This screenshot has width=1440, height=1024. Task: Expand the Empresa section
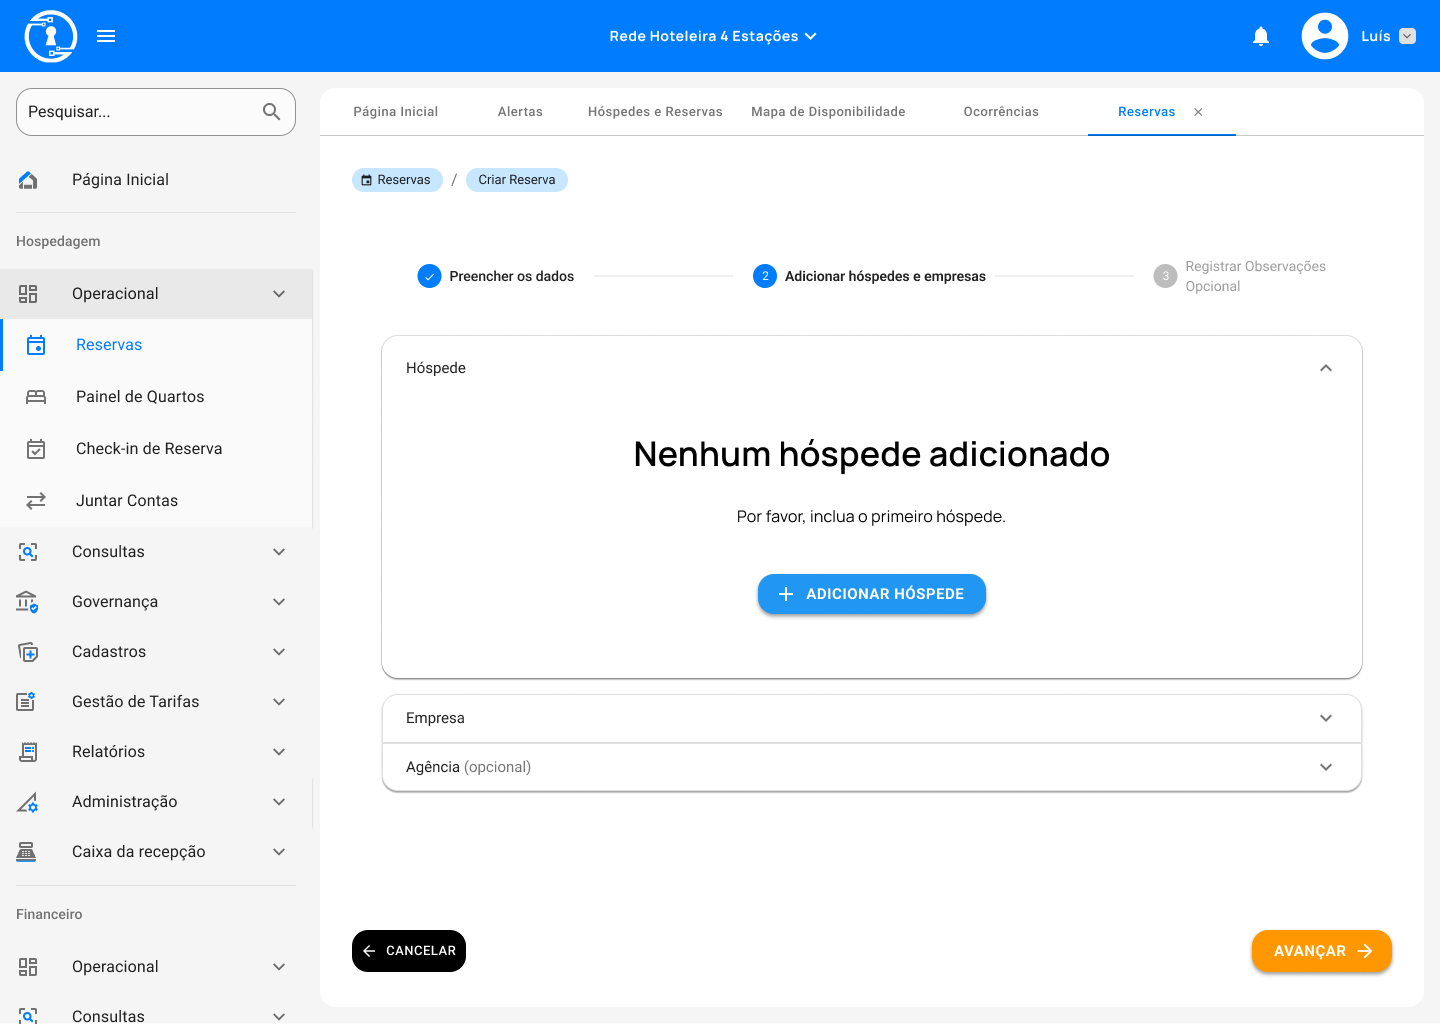click(1325, 718)
